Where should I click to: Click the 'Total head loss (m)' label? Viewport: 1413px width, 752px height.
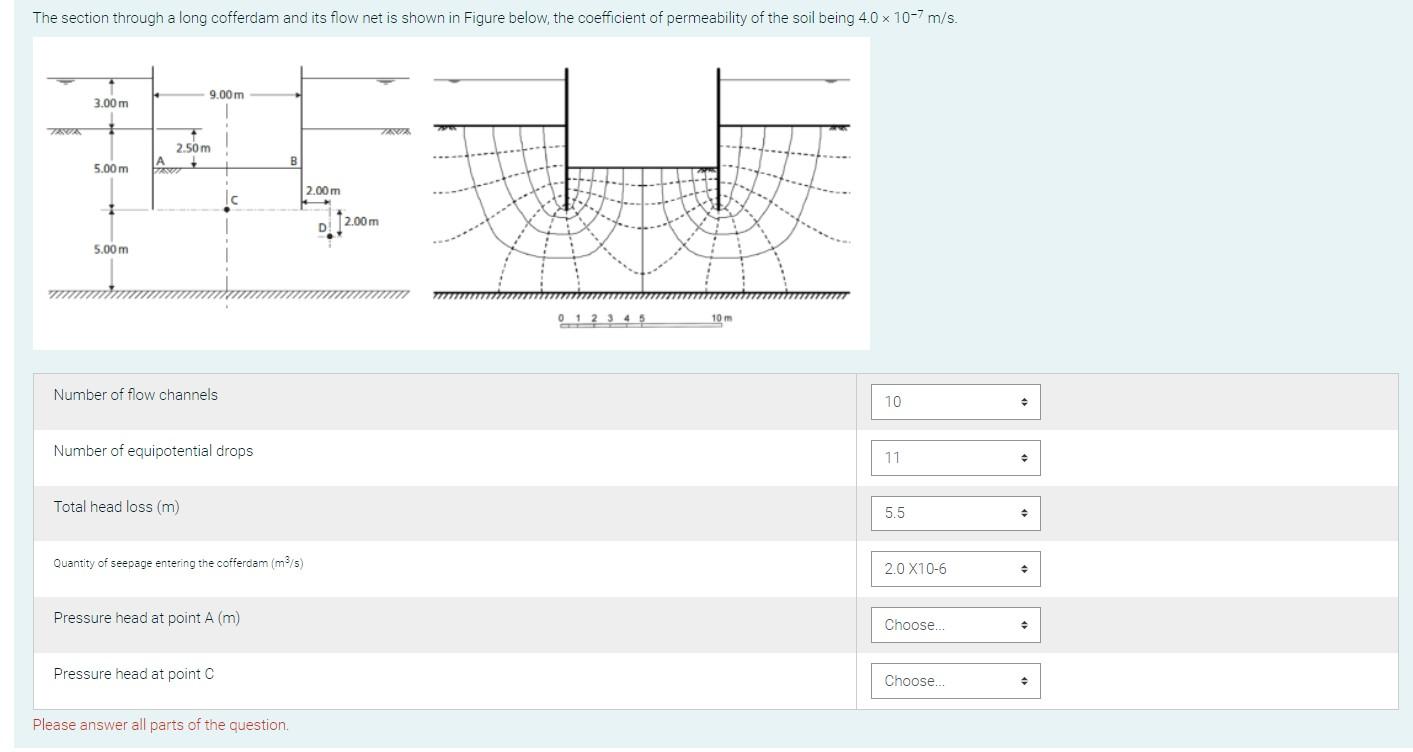117,507
